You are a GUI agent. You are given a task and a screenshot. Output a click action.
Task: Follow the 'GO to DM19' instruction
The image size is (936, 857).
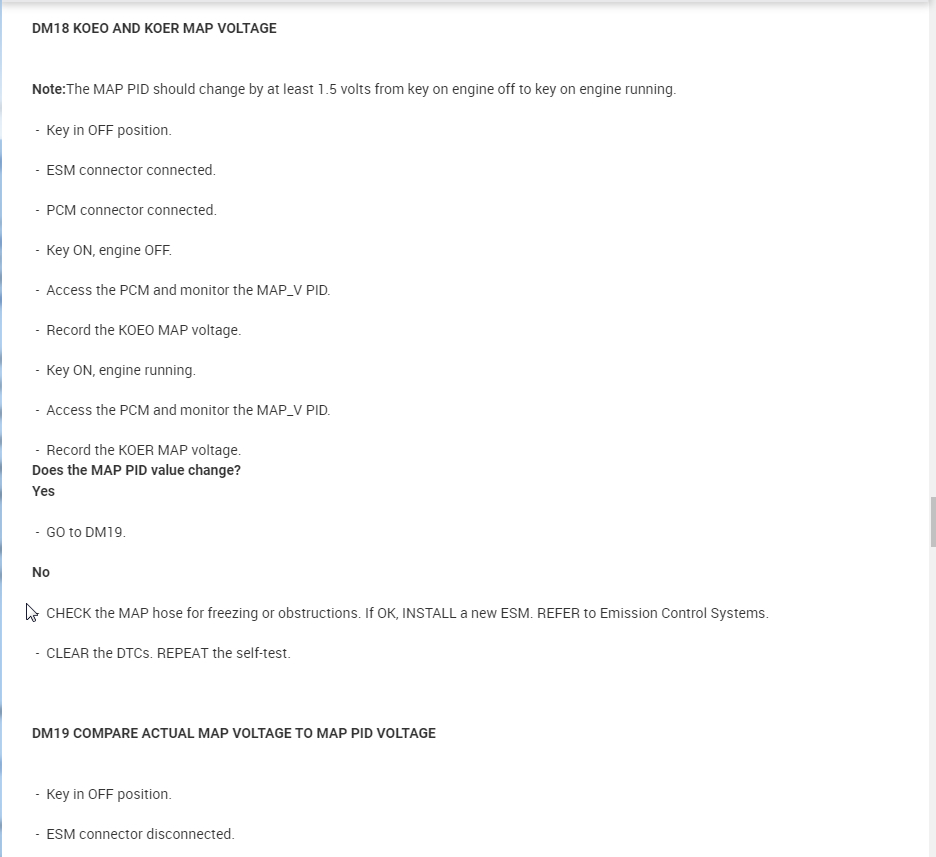pyautogui.click(x=85, y=532)
